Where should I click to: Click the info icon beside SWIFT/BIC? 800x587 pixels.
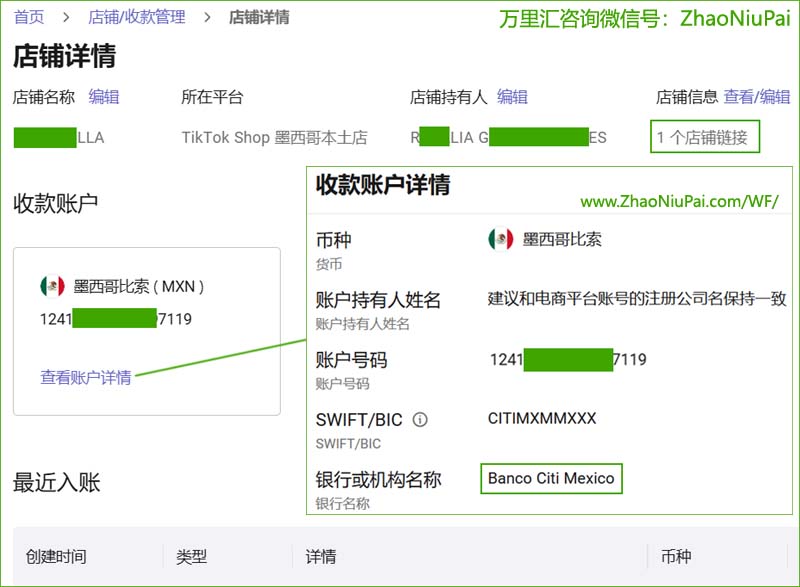420,420
